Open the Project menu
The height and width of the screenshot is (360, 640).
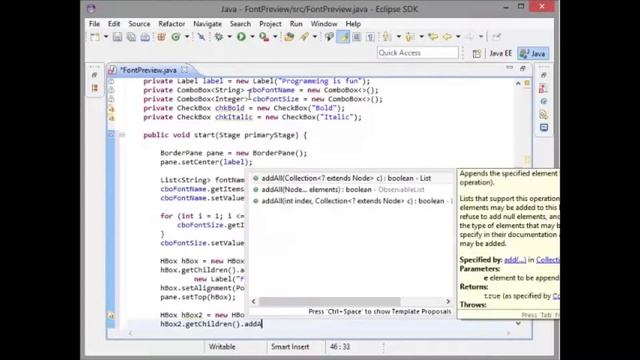tap(270, 24)
